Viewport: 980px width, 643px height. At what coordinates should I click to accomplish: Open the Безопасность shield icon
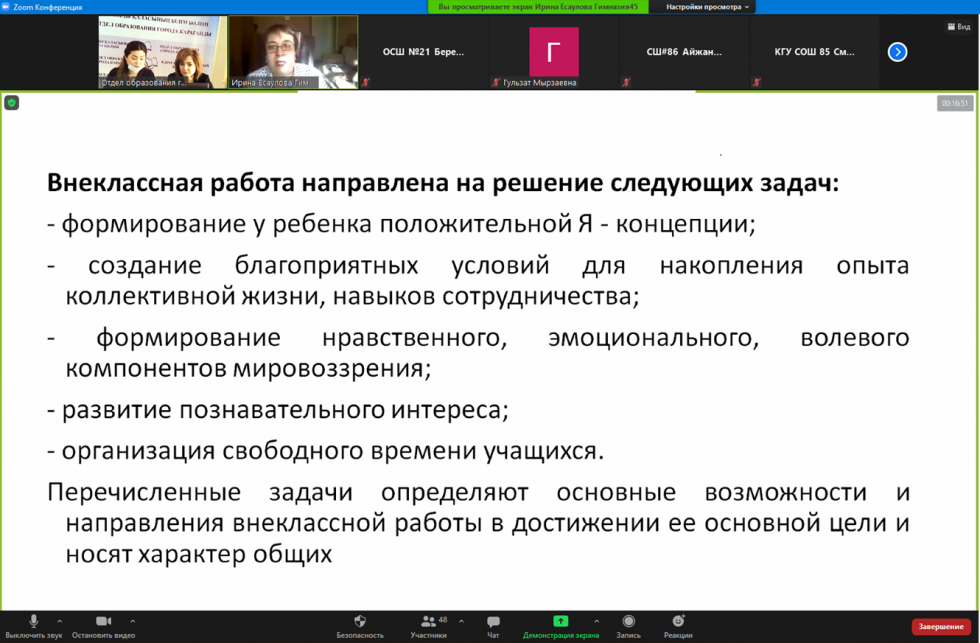pos(360,622)
